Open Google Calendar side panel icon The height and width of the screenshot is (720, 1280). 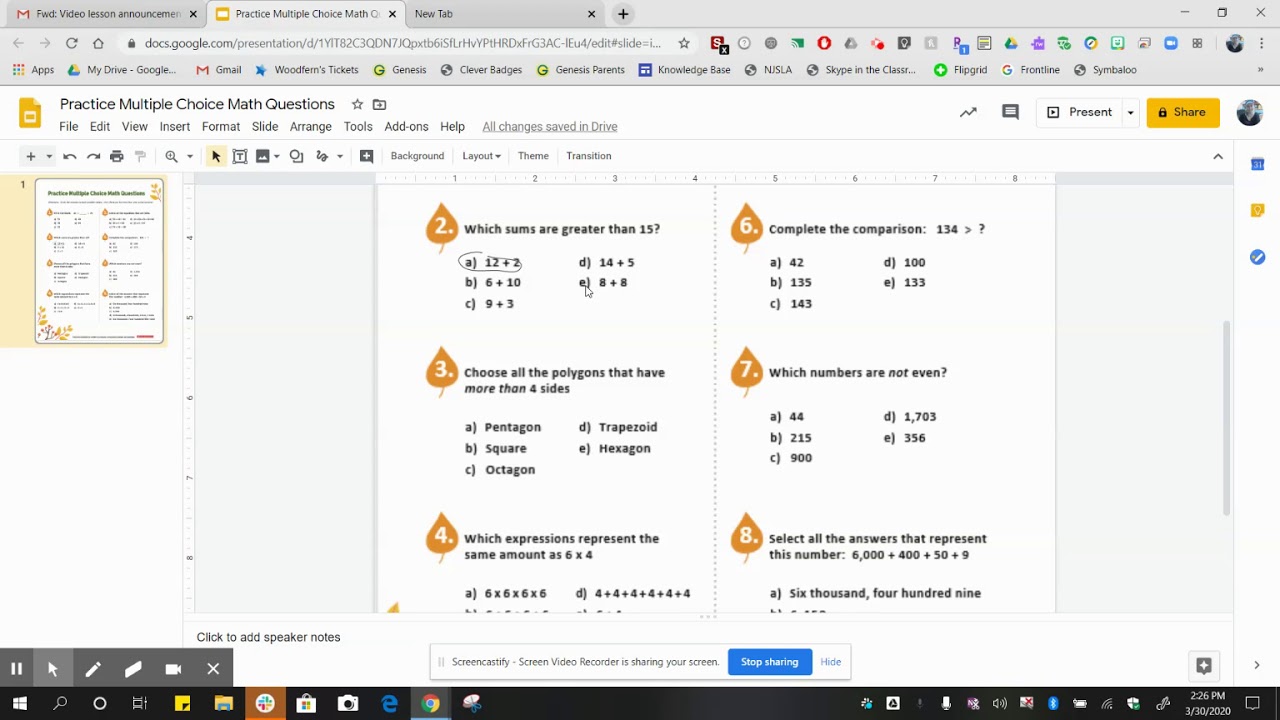click(1258, 164)
